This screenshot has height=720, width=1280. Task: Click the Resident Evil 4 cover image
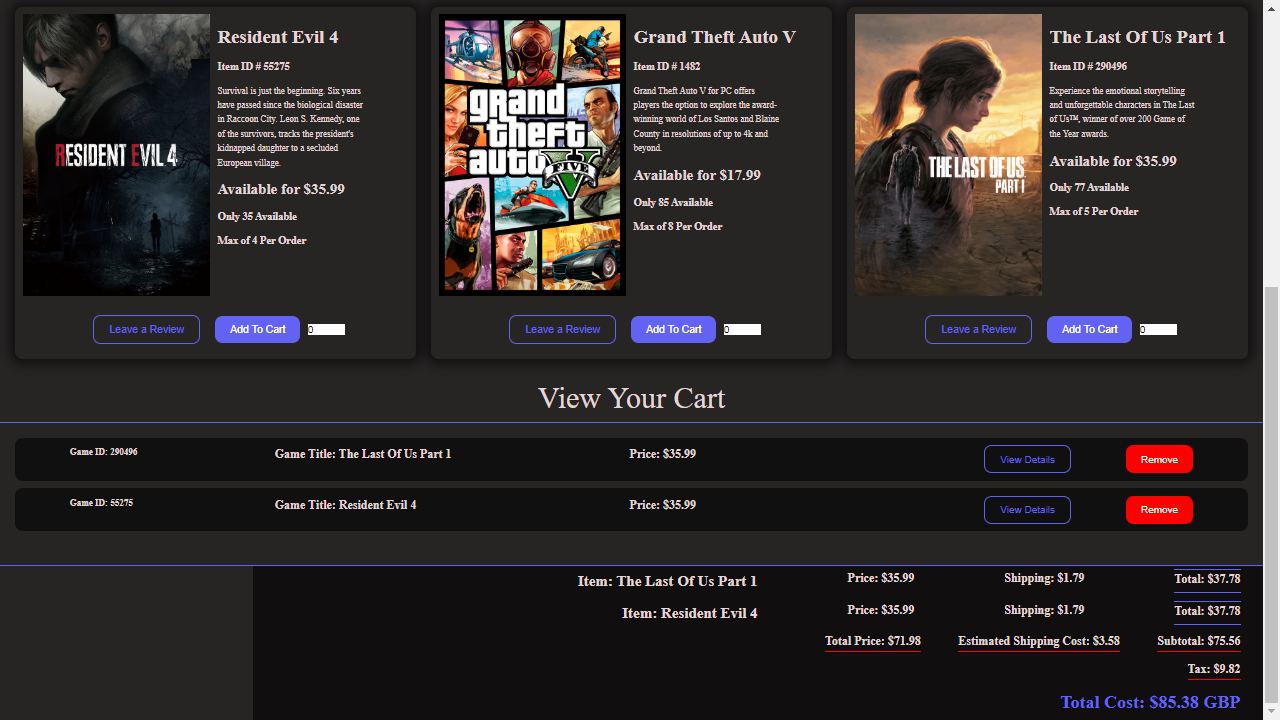click(116, 155)
